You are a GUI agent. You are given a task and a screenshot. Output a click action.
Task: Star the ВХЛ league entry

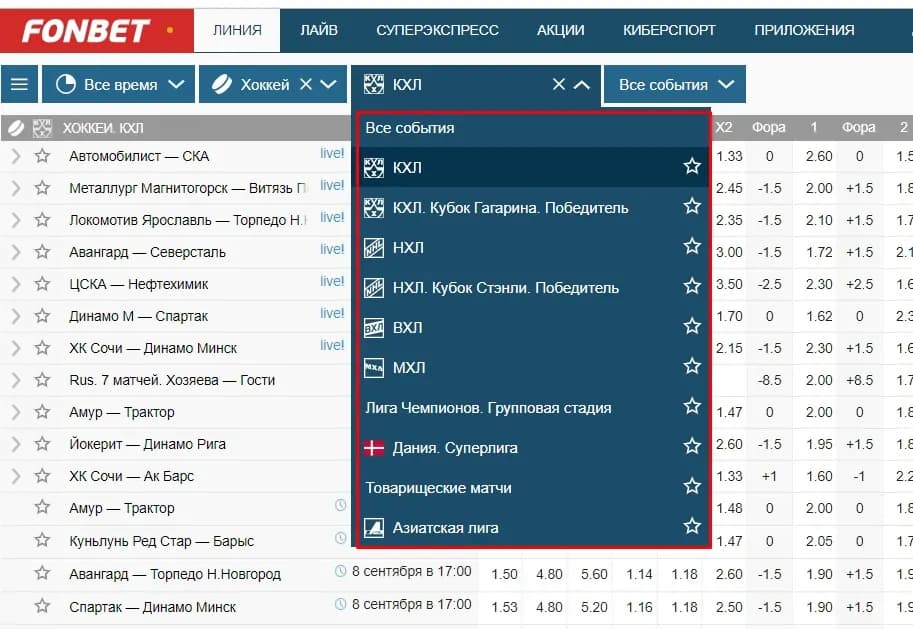pos(692,326)
